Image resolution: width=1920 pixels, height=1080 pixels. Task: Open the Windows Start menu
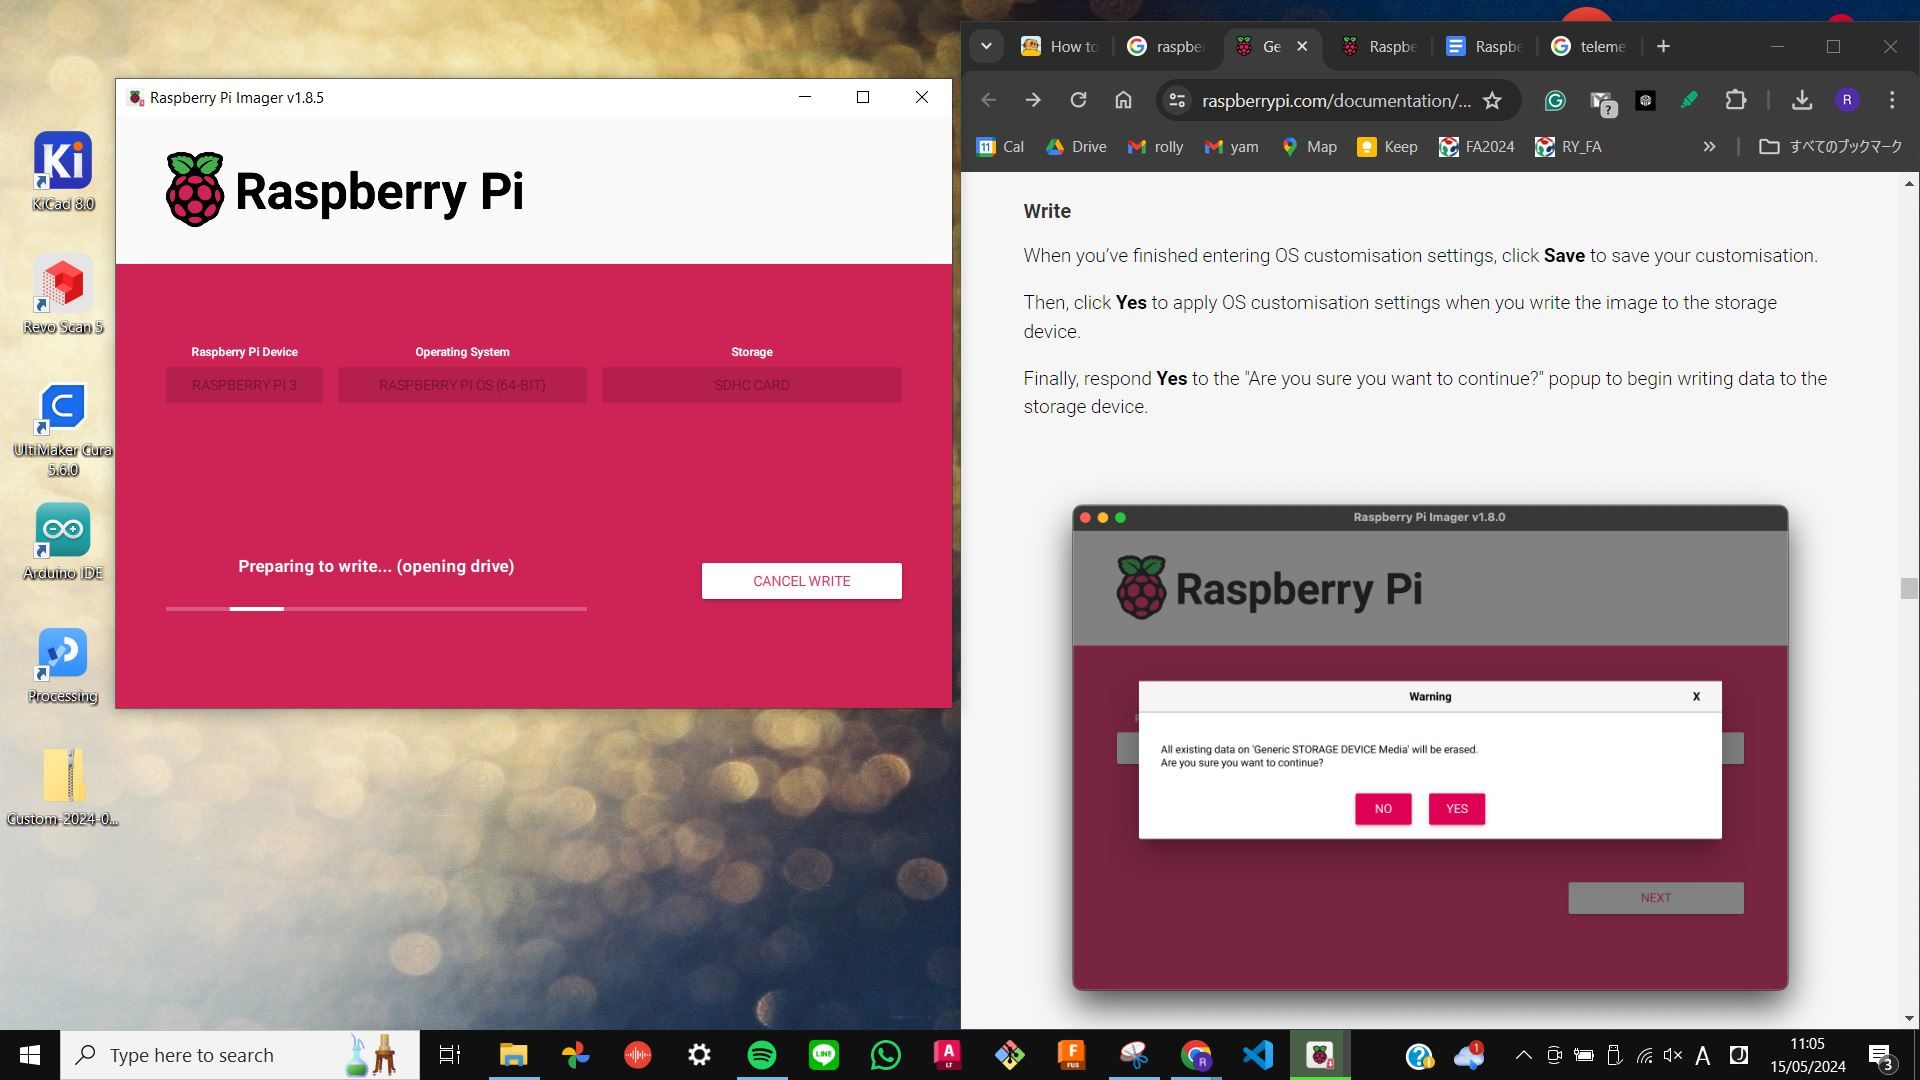coord(30,1055)
